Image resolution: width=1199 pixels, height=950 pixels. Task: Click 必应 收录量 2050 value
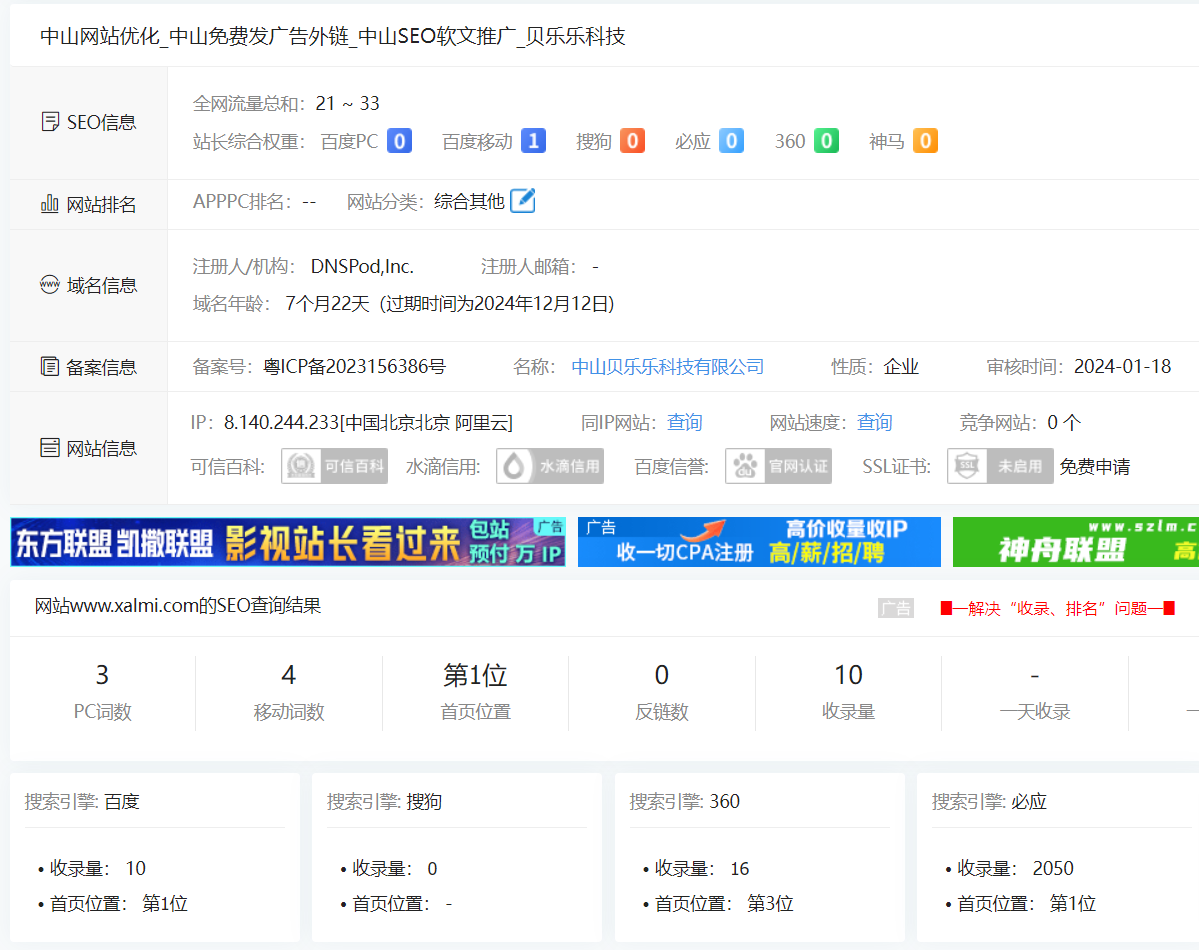pyautogui.click(x=1053, y=868)
